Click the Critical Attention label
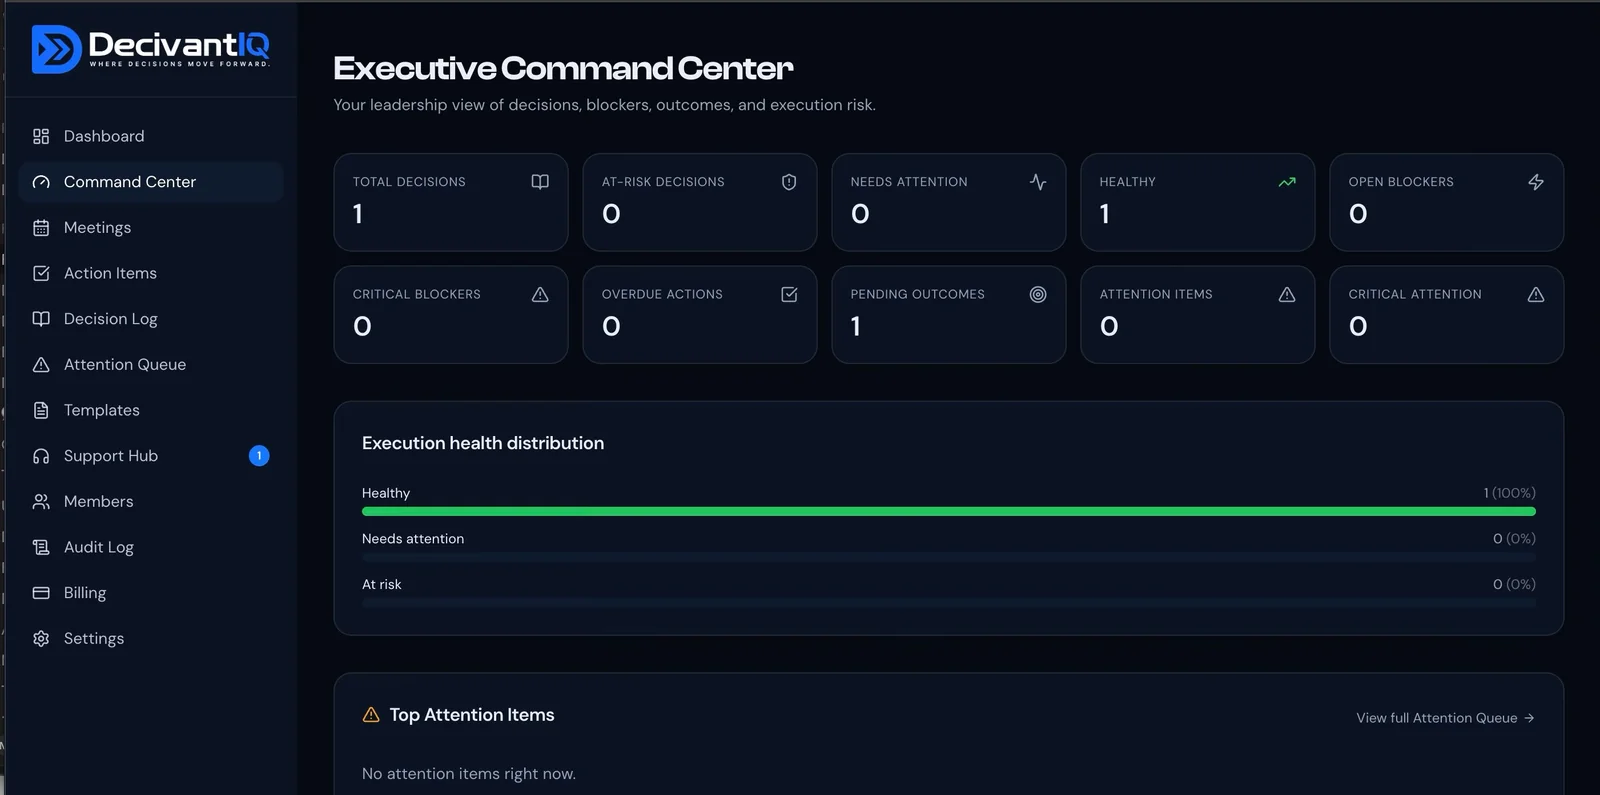Screen dimensions: 1600x795 1415,294
